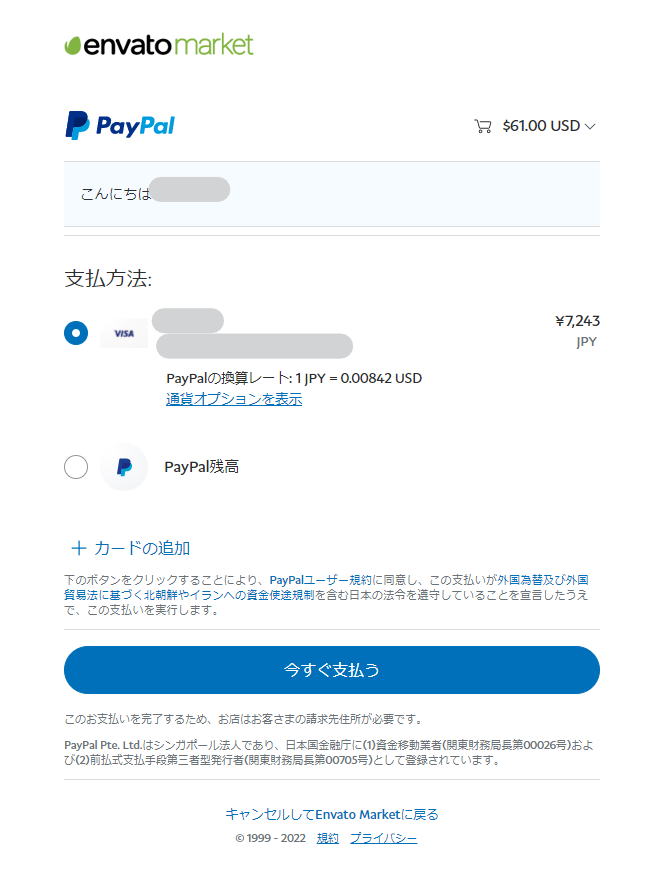Click the PayPal balance P icon
Screen dimensions: 646x896
coord(124,467)
